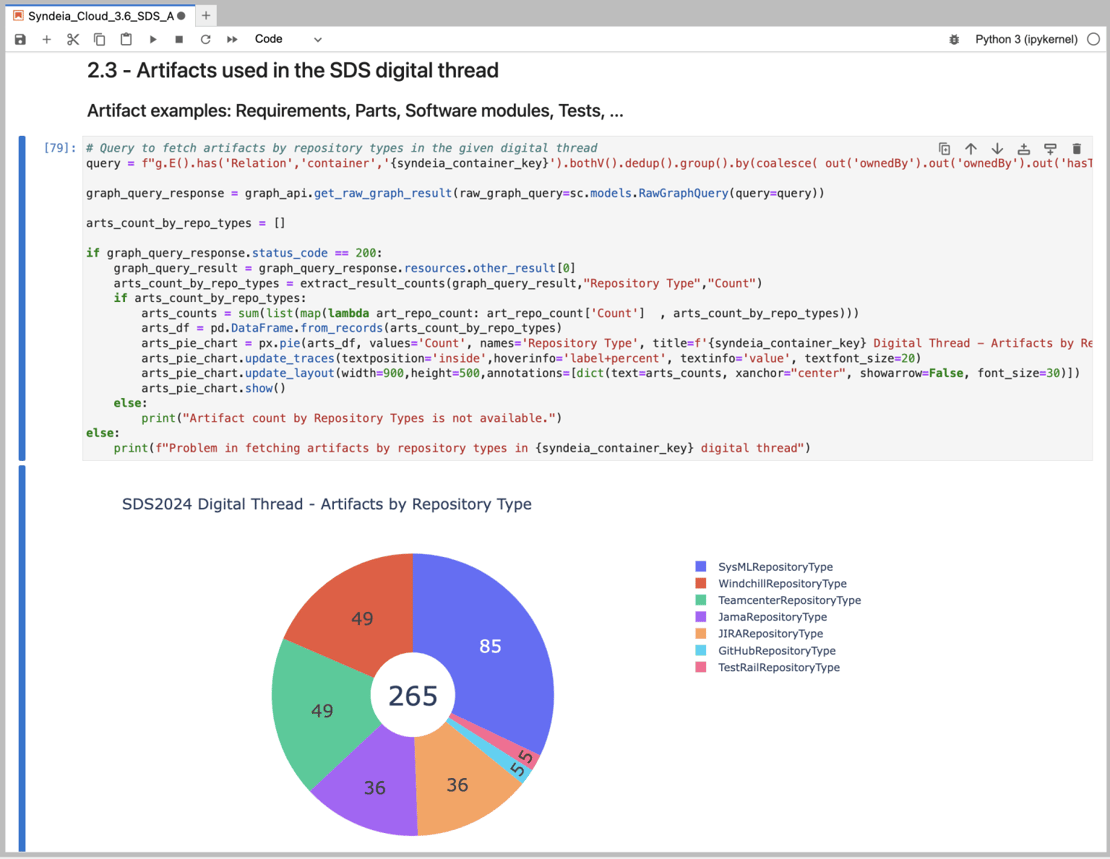This screenshot has width=1110, height=859.
Task: Click the SysMLRepositoryType legend label
Action: pos(775,567)
